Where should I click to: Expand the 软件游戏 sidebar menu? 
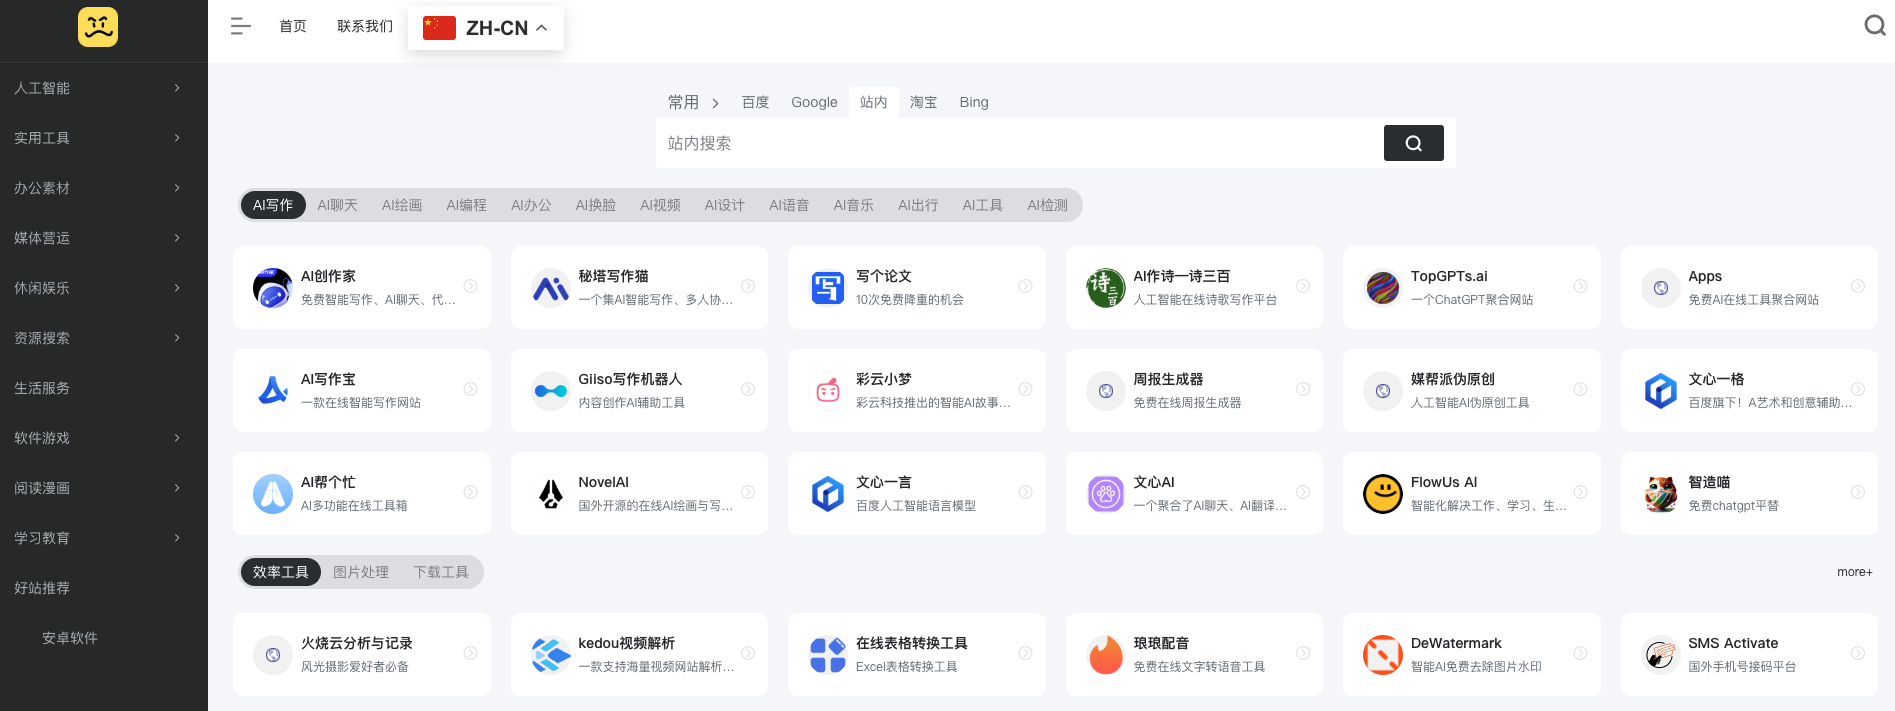(x=97, y=438)
